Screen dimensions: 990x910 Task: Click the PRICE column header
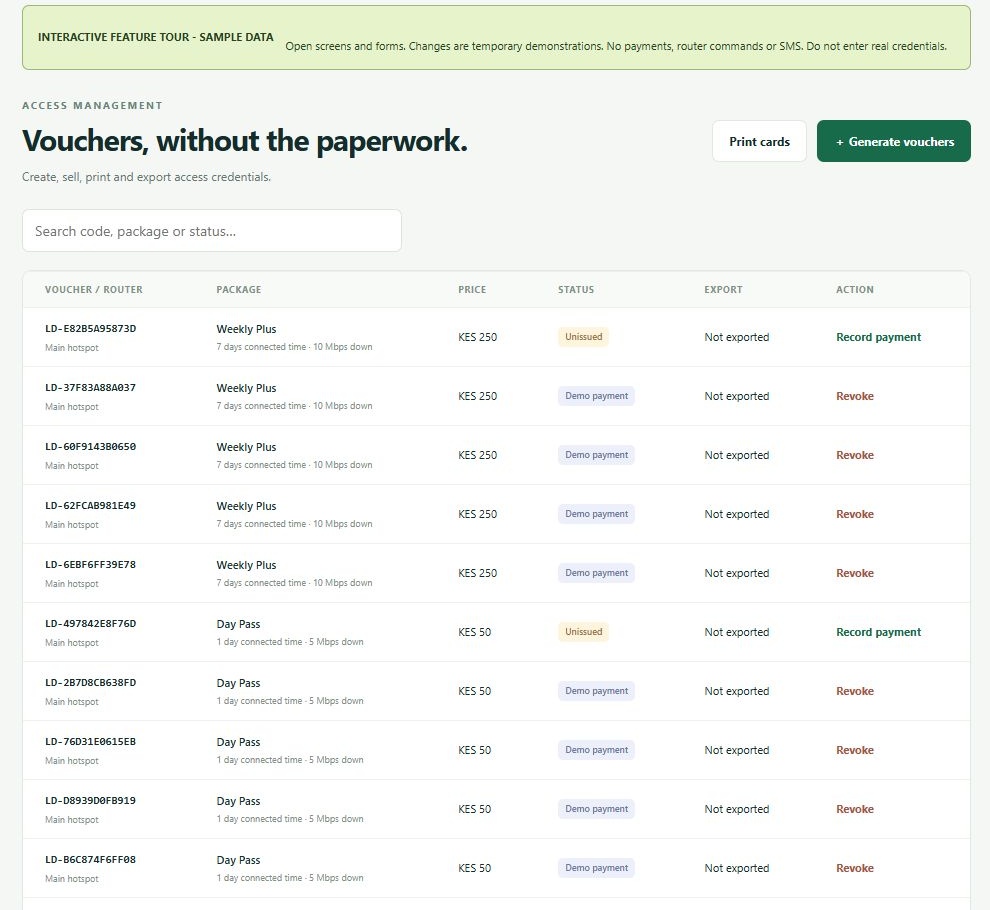472,289
